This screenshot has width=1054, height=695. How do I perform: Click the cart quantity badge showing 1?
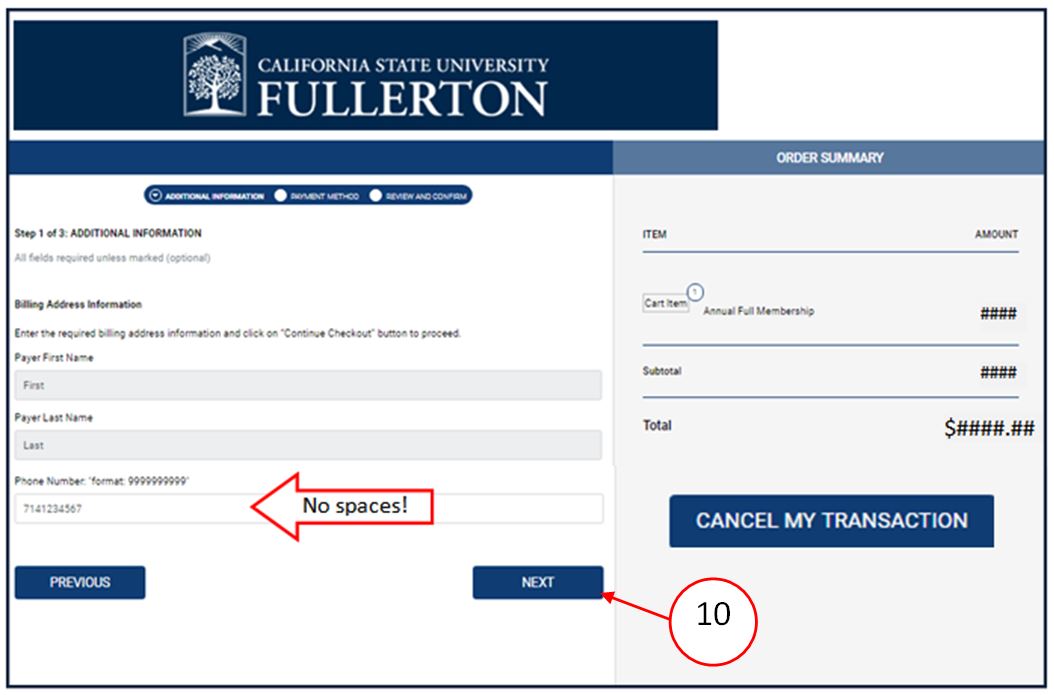(x=694, y=292)
